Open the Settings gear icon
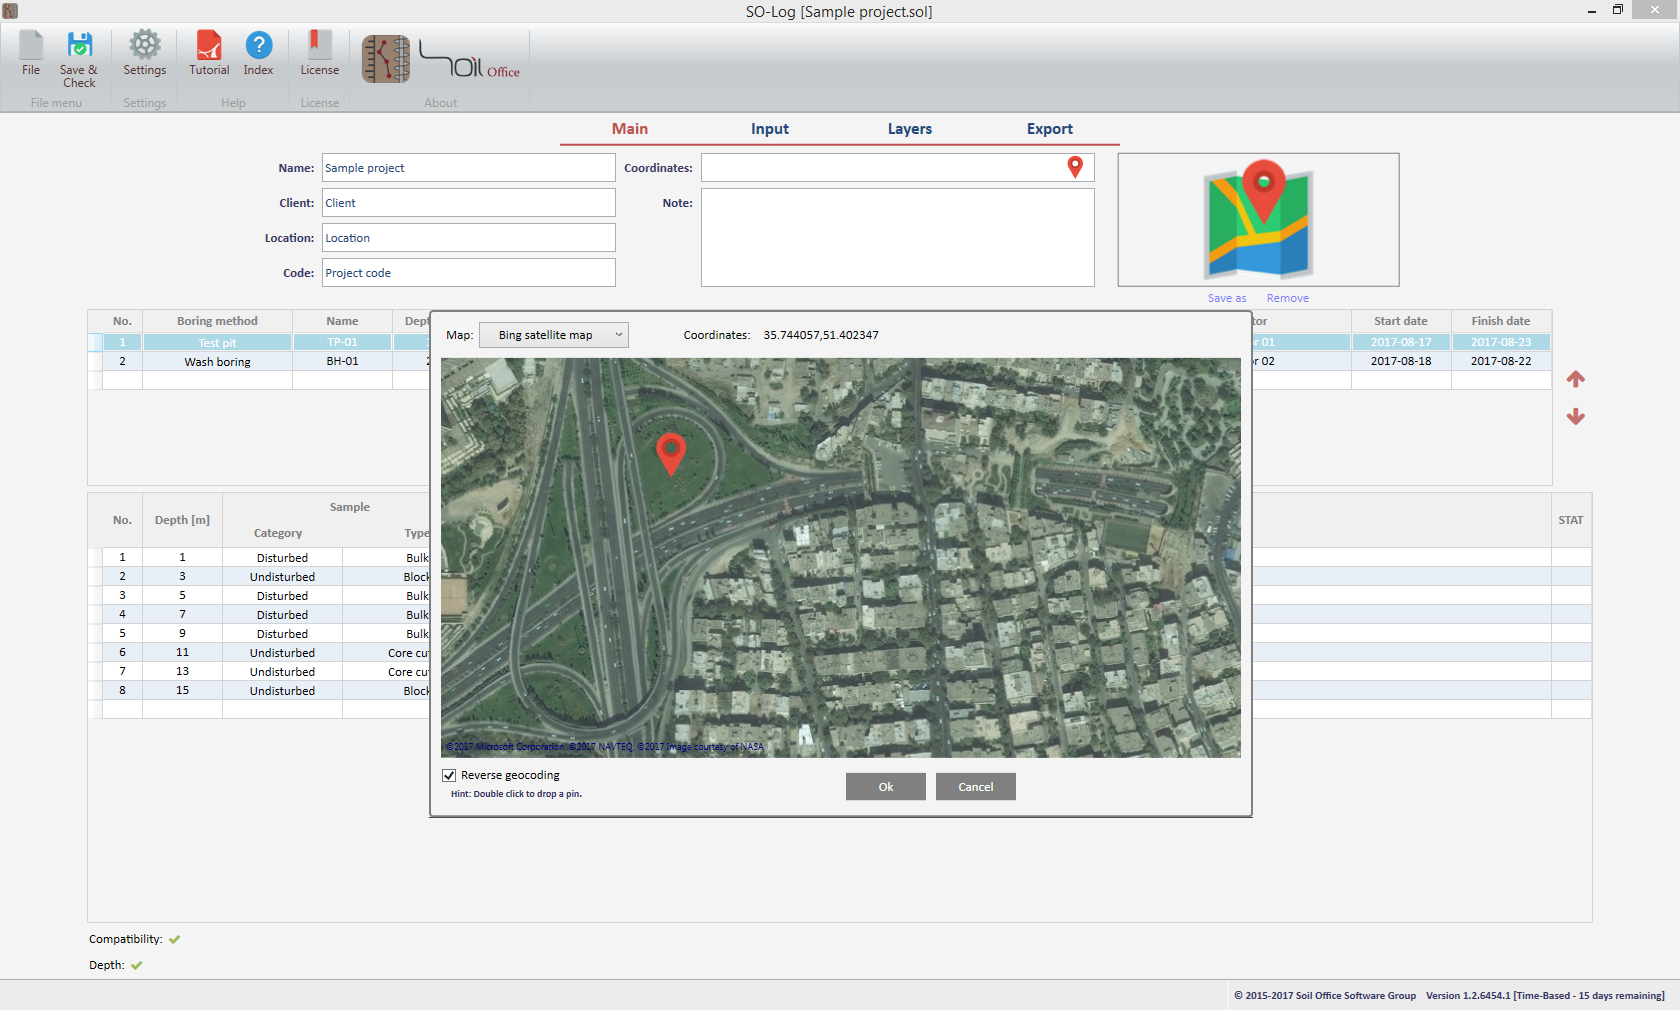Screen dimensions: 1680x1010 pos(145,46)
